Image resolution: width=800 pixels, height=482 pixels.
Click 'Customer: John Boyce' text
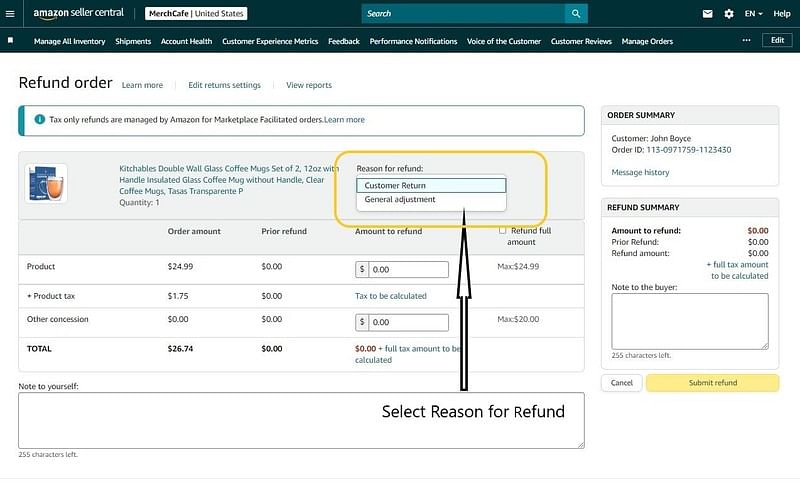651,138
